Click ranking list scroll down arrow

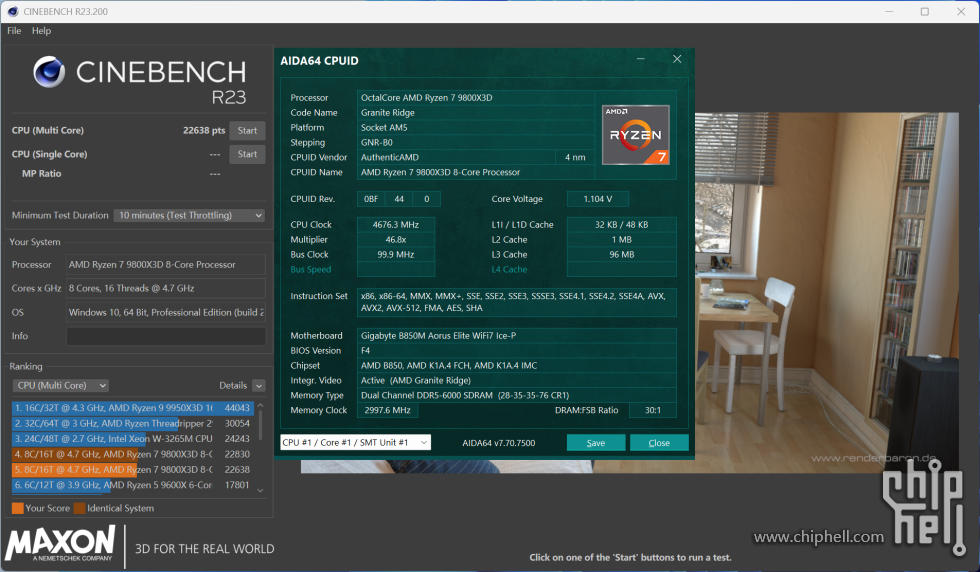[261, 491]
